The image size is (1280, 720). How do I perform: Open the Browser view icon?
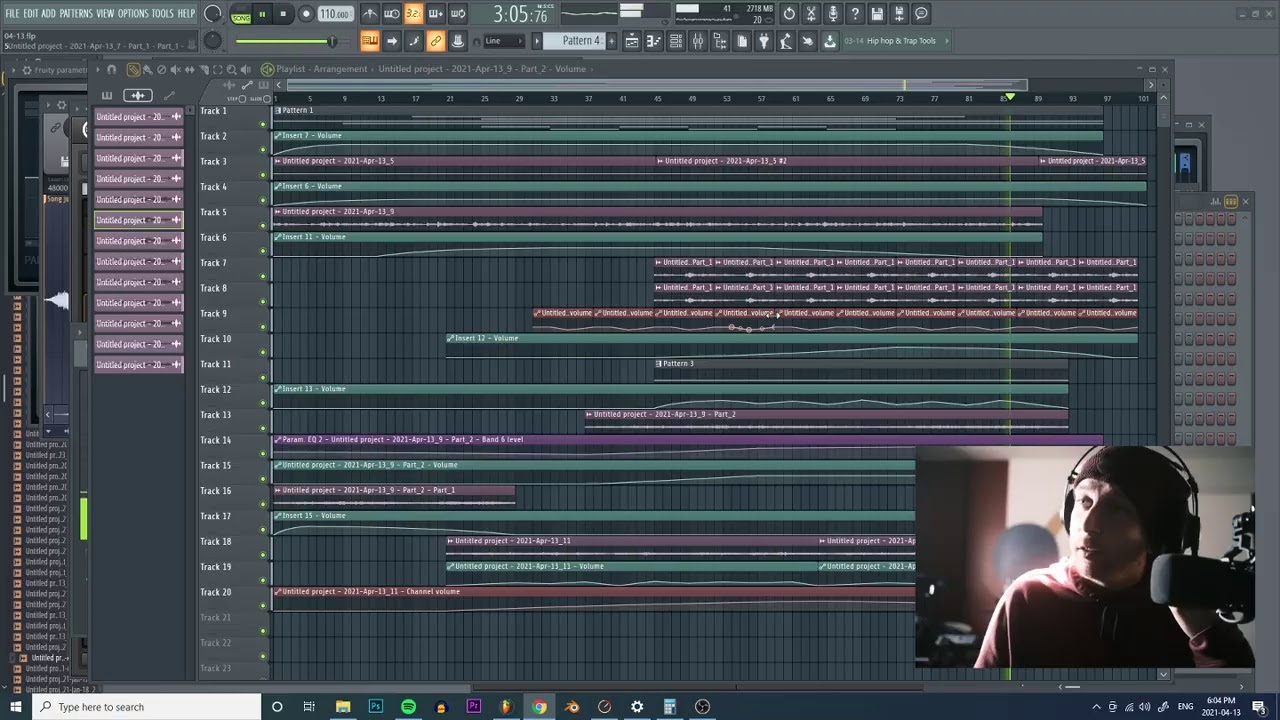[720, 41]
